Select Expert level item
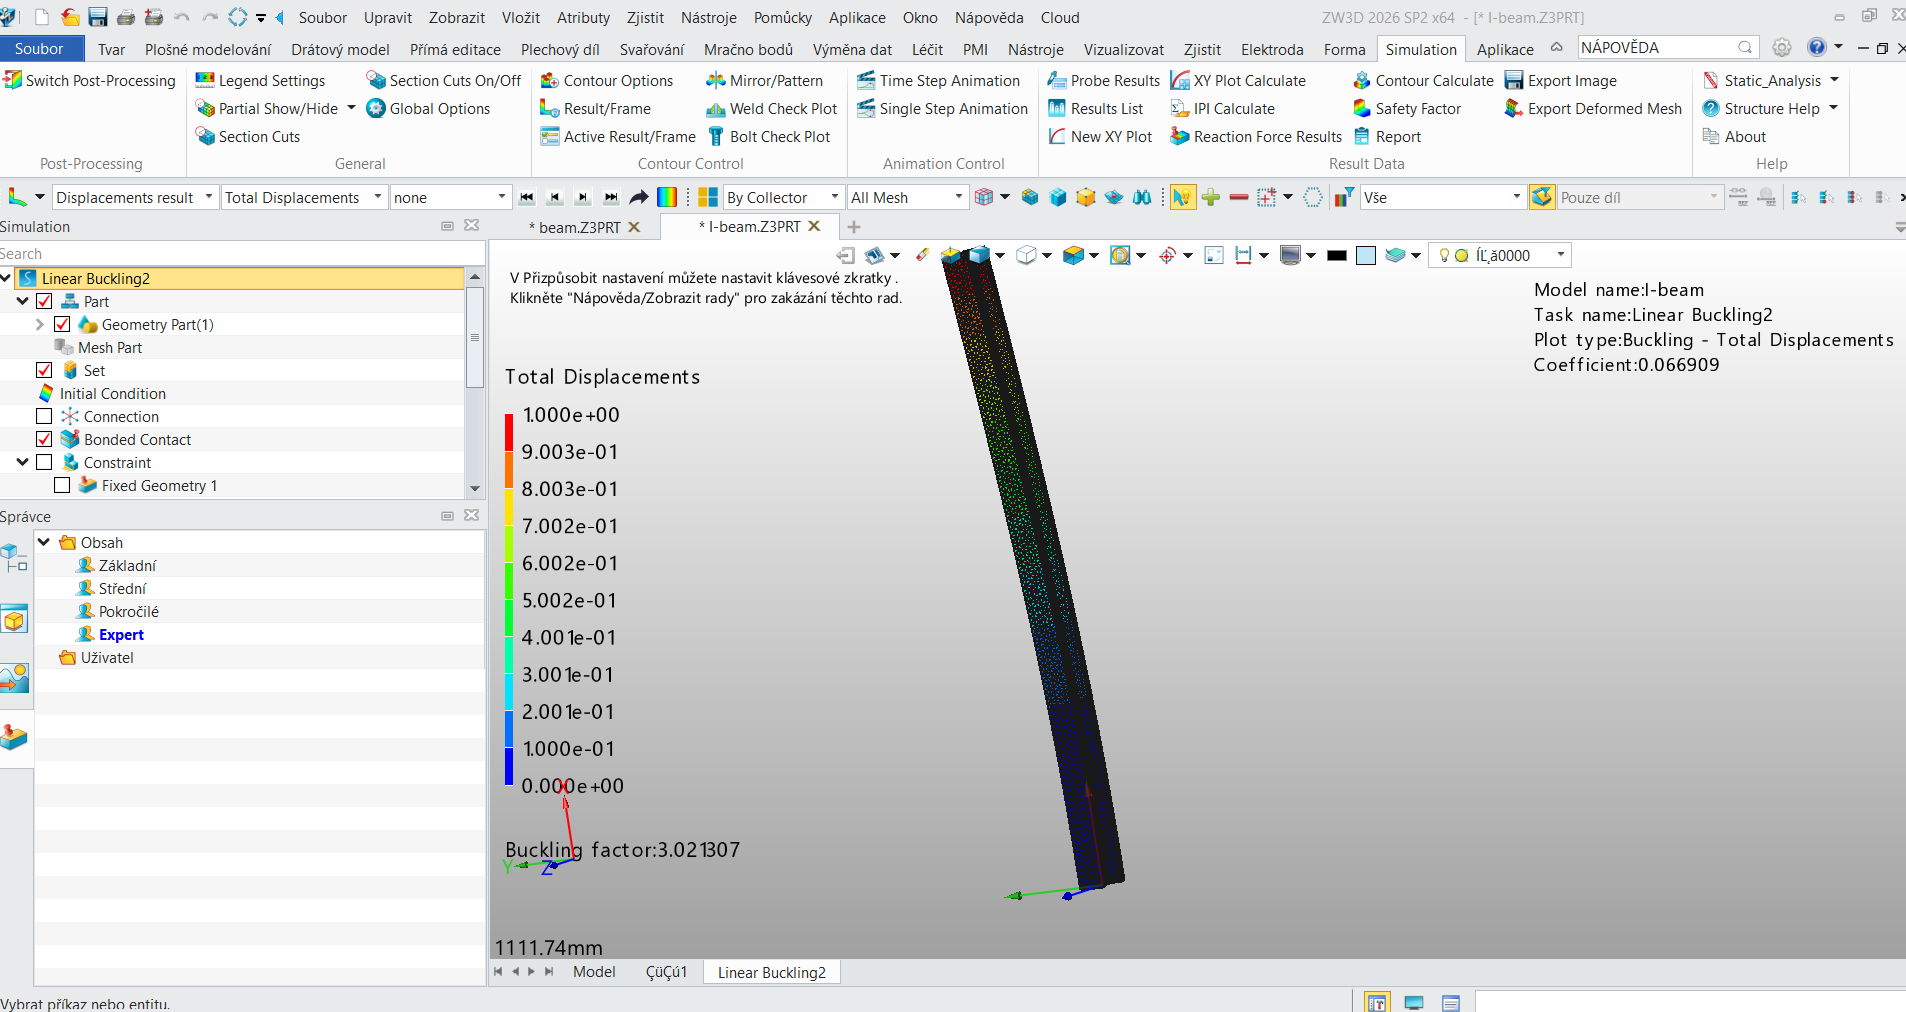Image resolution: width=1906 pixels, height=1012 pixels. [x=121, y=634]
